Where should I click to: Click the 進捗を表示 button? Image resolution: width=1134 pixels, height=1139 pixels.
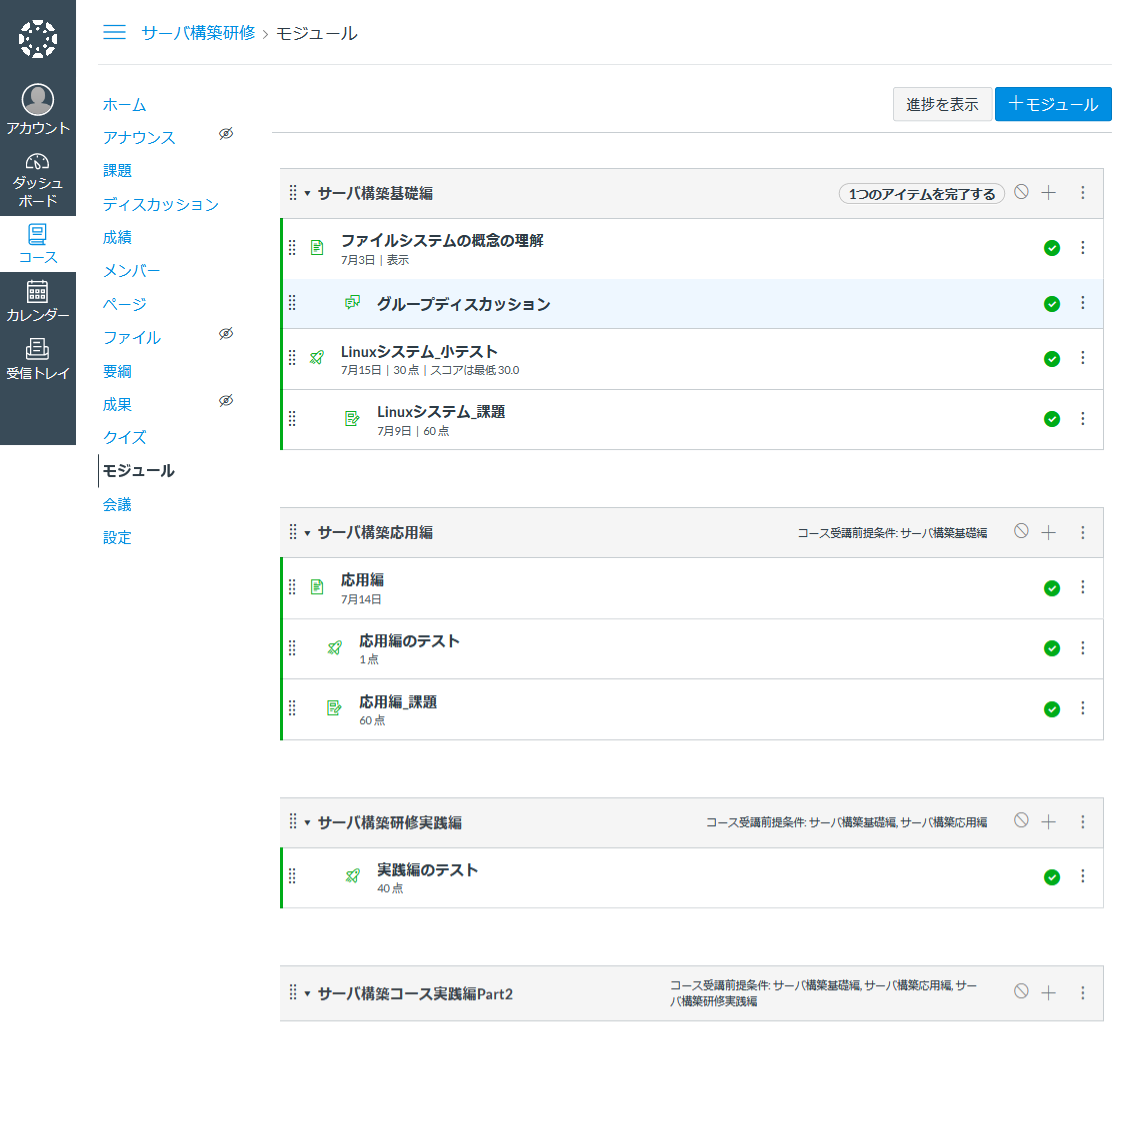(942, 104)
